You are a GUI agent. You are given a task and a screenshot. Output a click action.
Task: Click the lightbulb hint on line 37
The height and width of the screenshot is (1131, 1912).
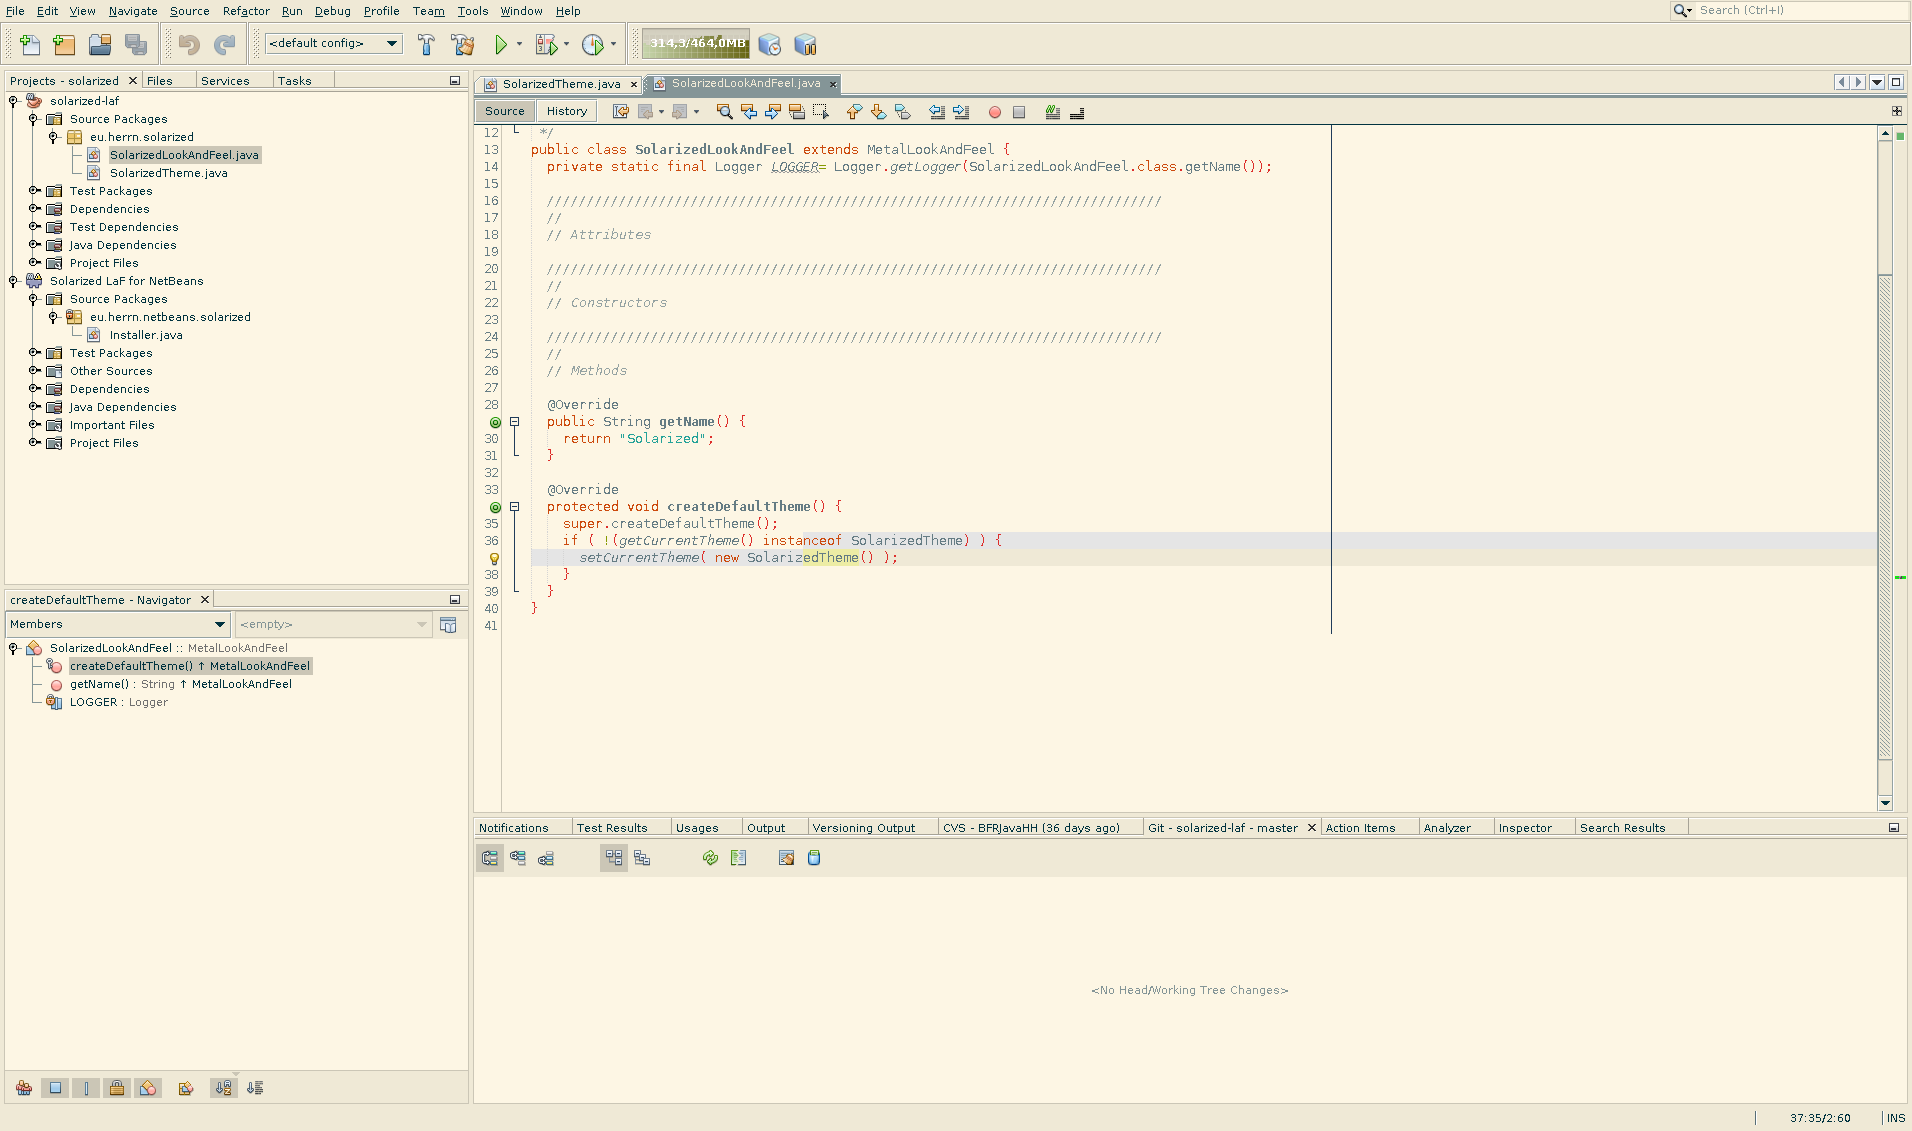tap(494, 558)
